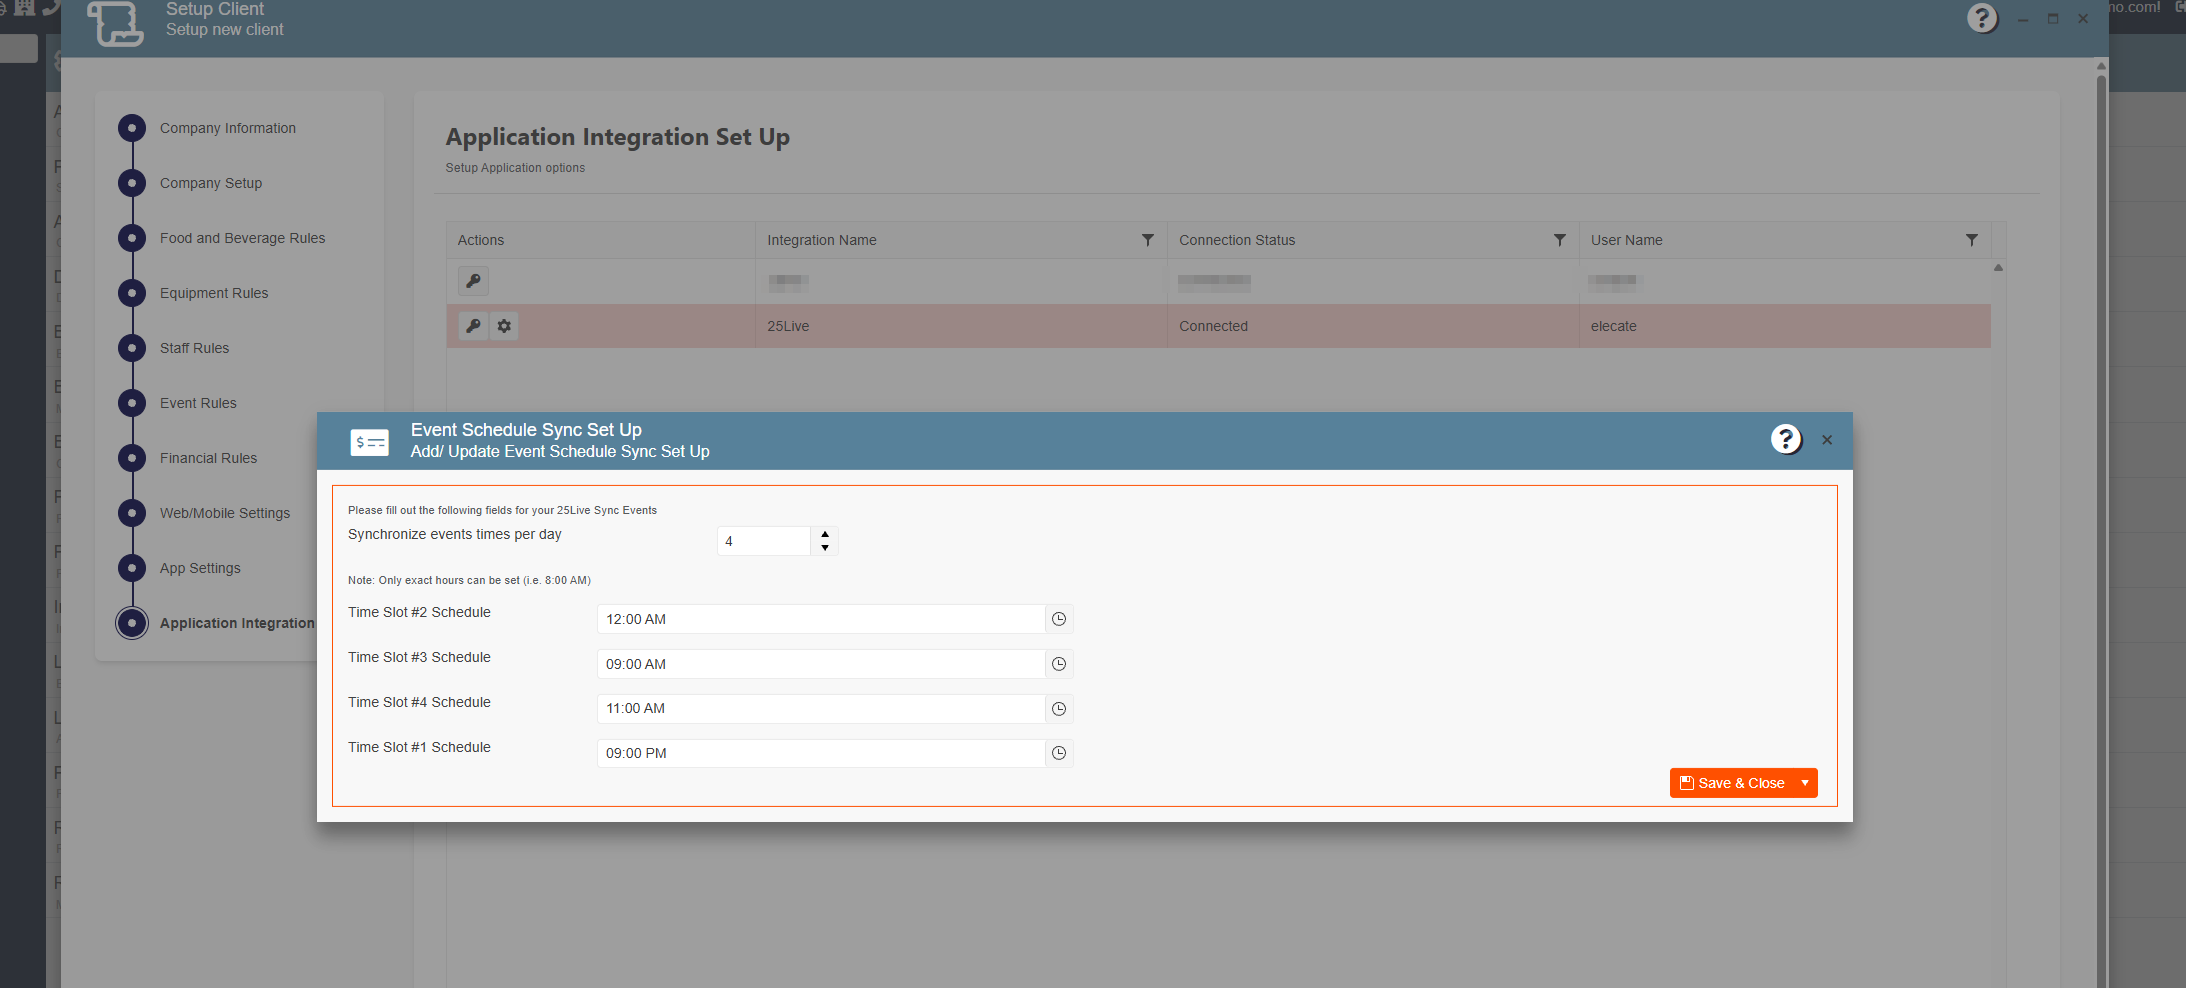Filter the Integration Name column
The image size is (2186, 988).
[1148, 240]
